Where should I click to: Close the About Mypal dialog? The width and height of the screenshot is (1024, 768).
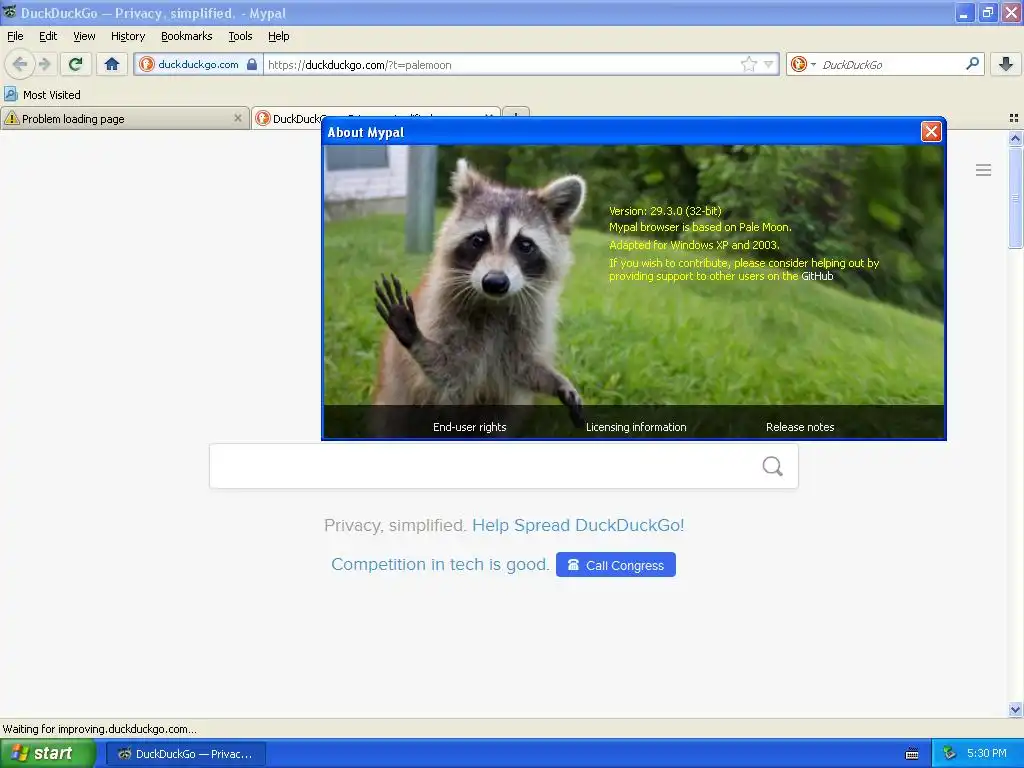click(x=931, y=132)
